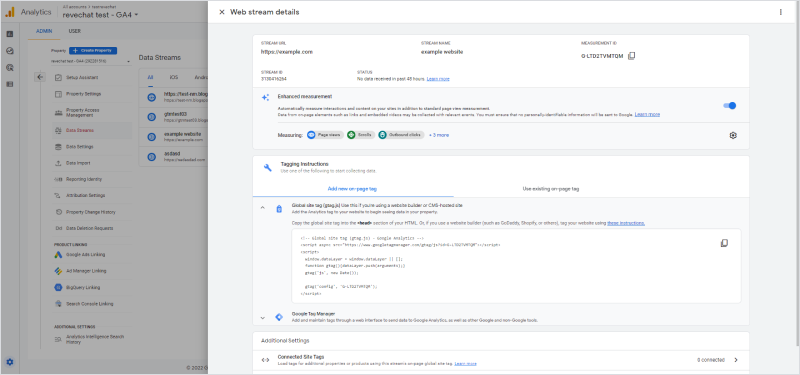Click the Global site tag icon
Screen dimensions: 800x375
pyautogui.click(x=279, y=209)
